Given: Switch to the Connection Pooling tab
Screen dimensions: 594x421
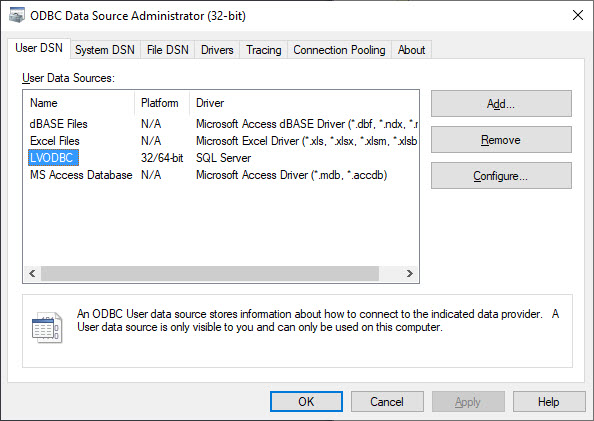Looking at the screenshot, I should coord(339,50).
